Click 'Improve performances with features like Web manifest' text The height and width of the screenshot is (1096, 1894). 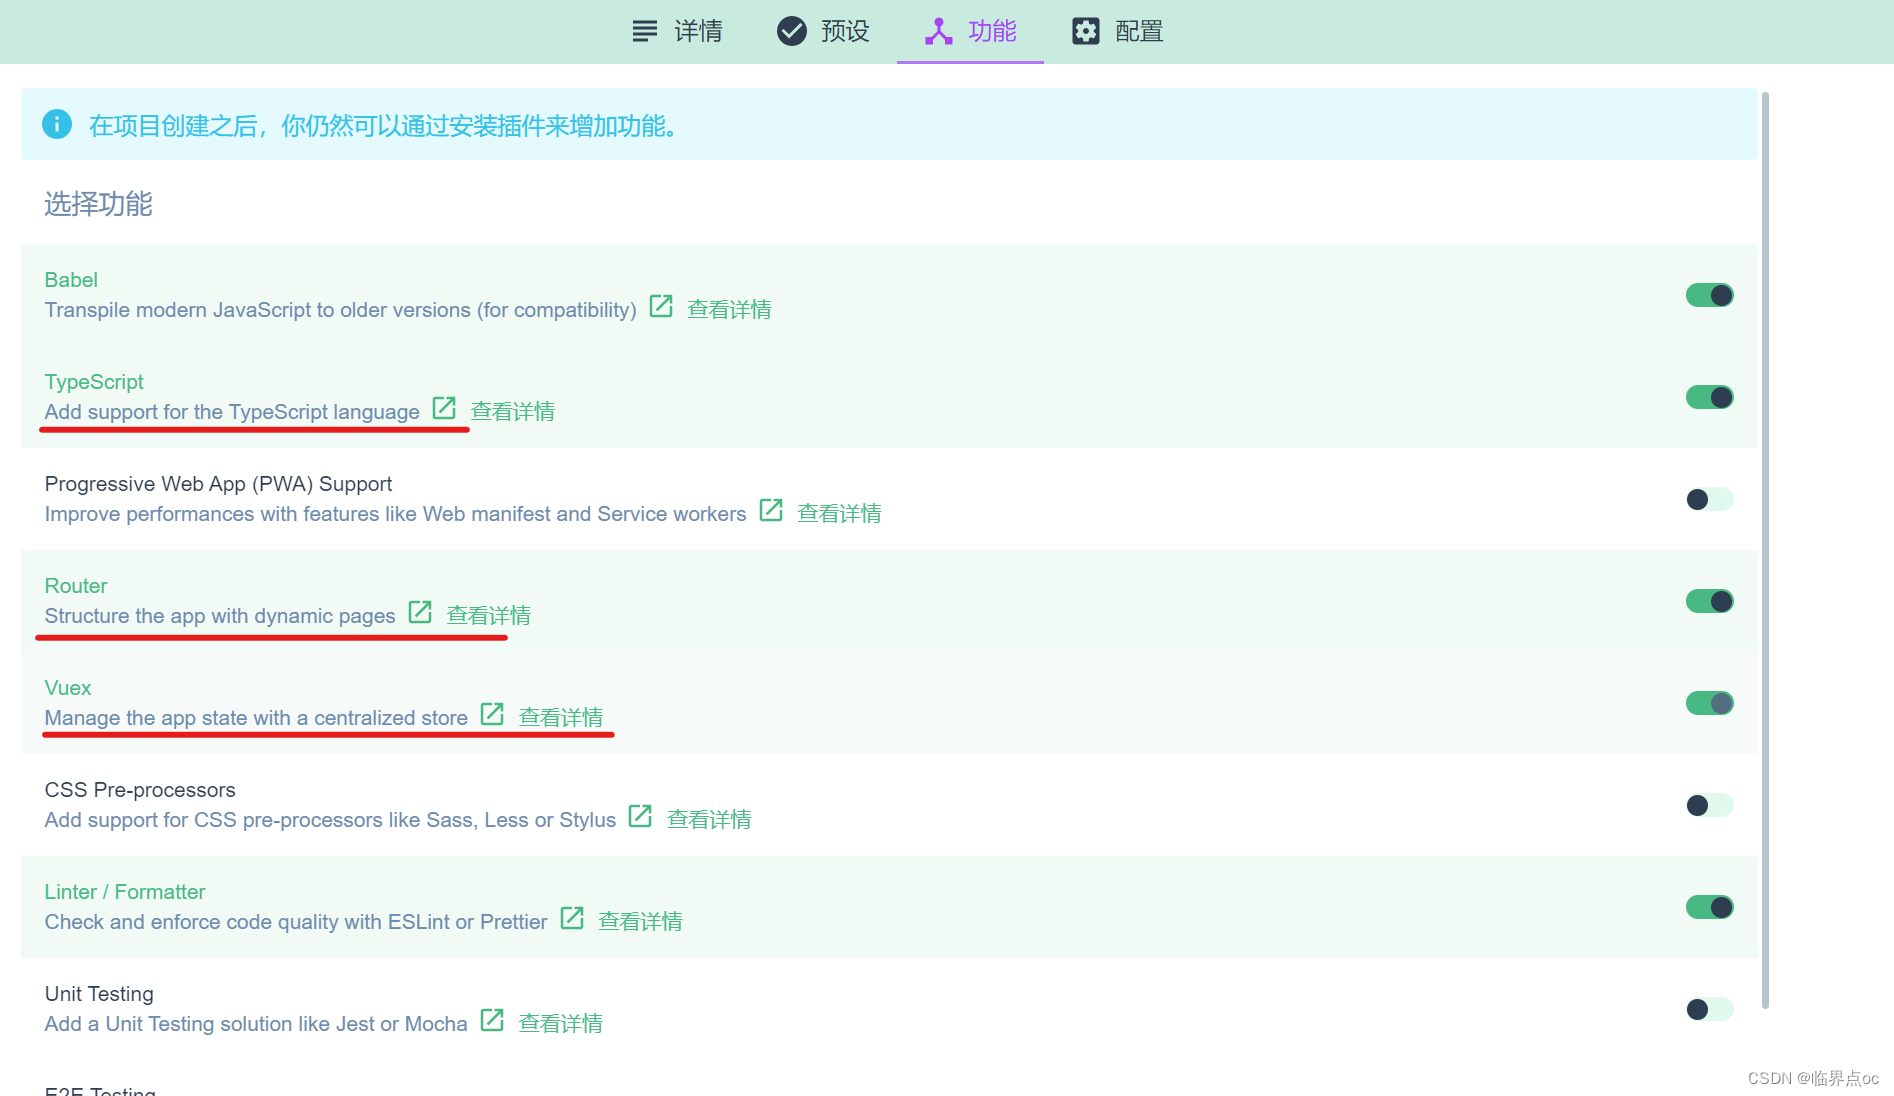396,514
